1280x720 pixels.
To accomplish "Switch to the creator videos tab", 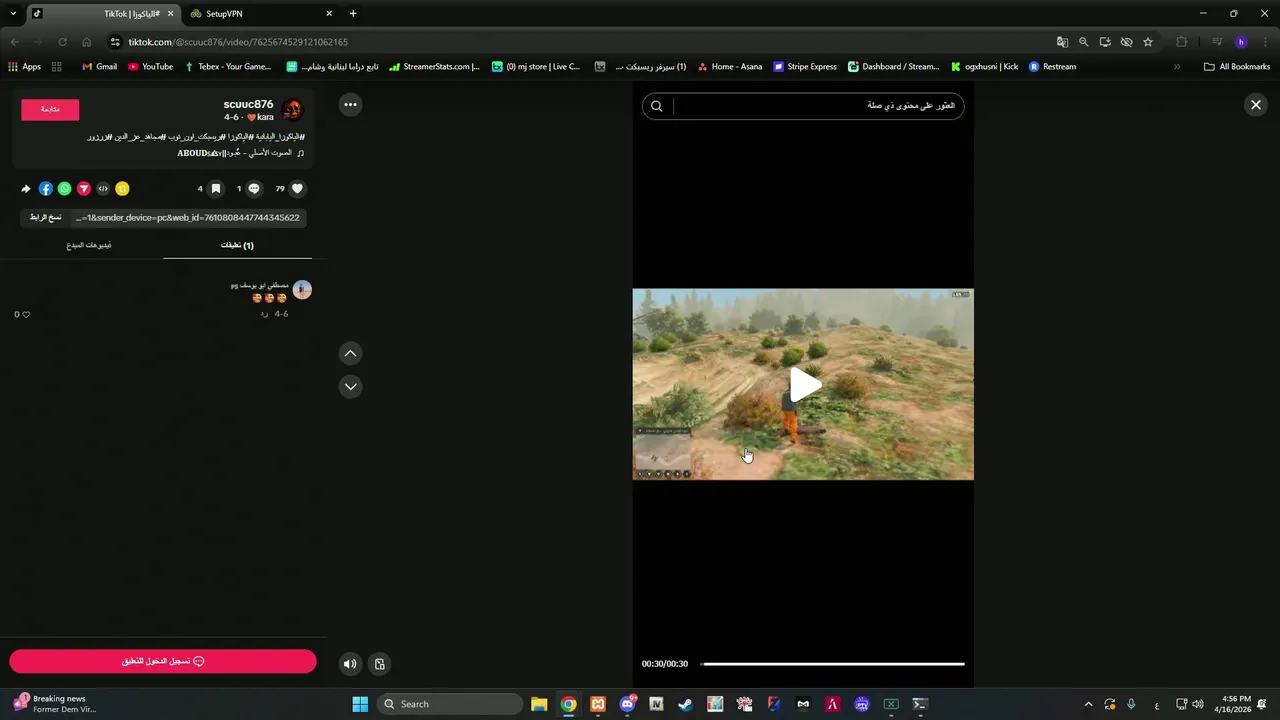I will (x=89, y=245).
